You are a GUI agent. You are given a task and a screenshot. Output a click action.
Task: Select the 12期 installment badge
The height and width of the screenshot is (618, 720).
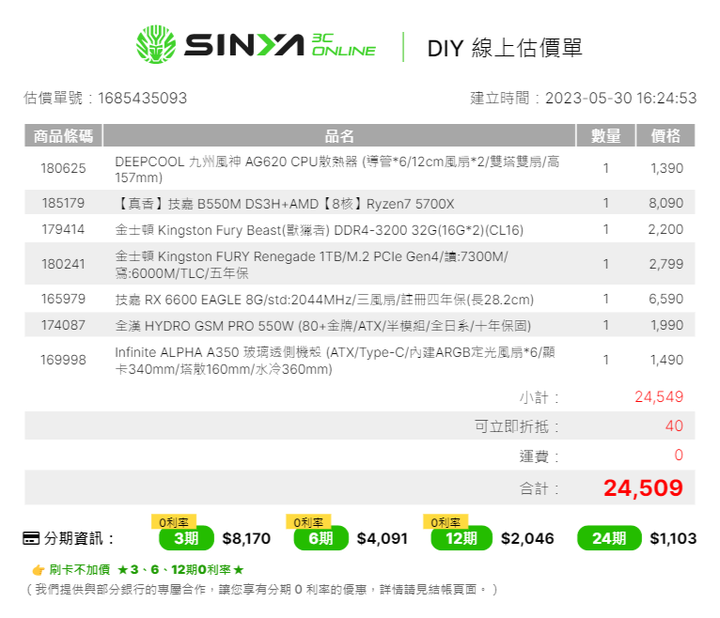pyautogui.click(x=461, y=538)
